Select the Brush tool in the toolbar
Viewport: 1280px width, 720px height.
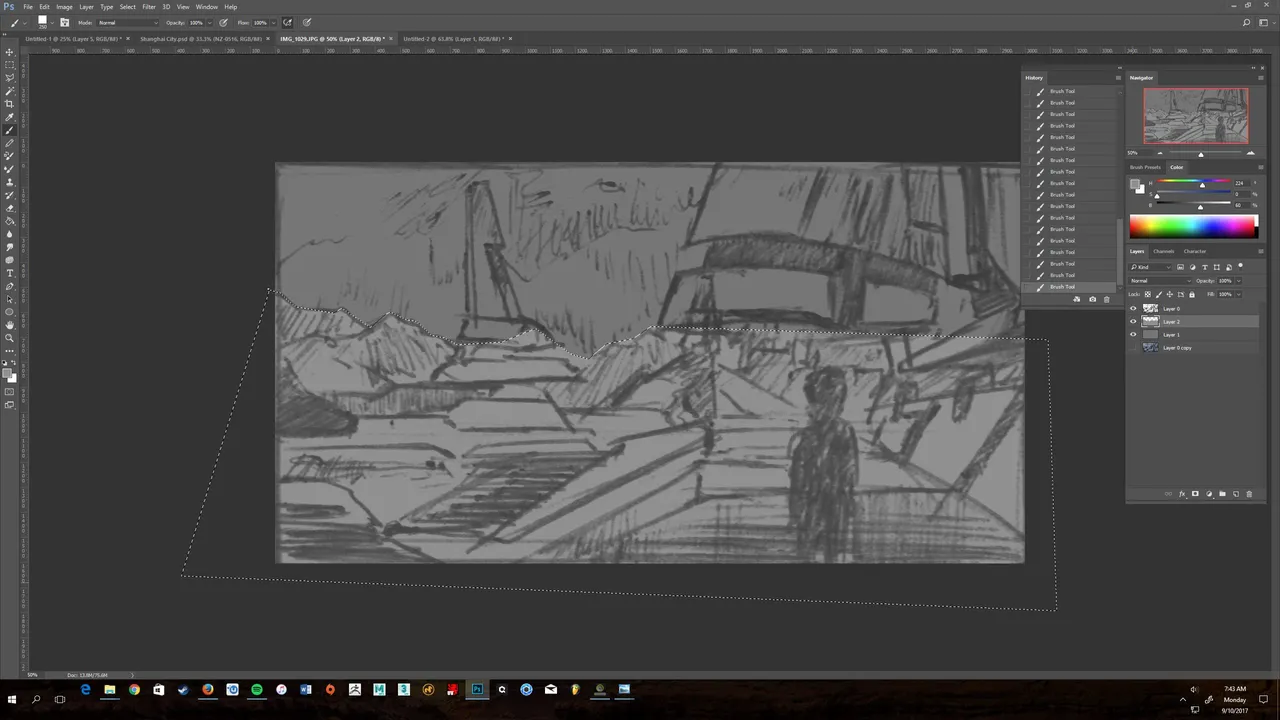10,130
